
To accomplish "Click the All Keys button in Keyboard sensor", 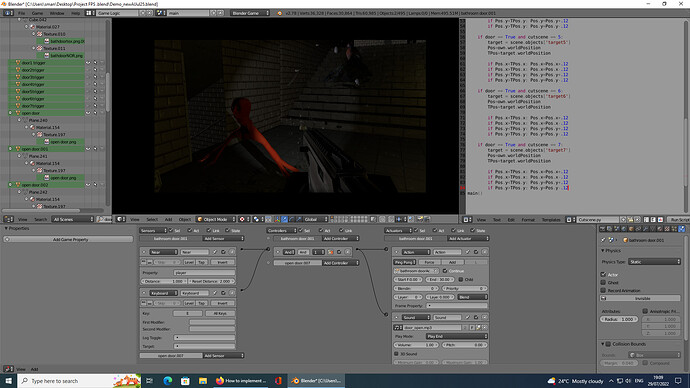I will click(220, 313).
